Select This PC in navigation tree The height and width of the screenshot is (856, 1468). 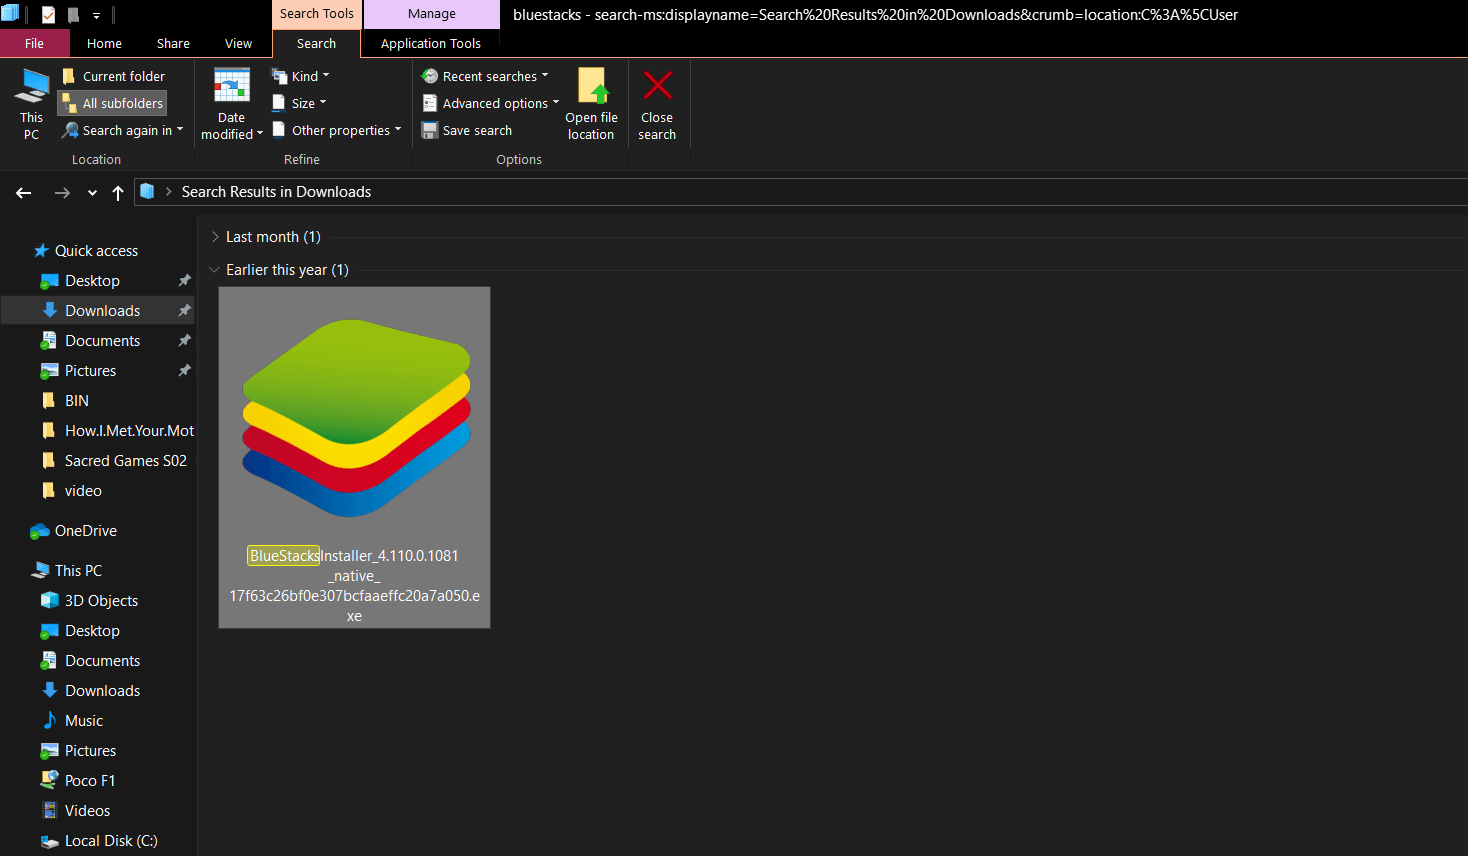(78, 571)
